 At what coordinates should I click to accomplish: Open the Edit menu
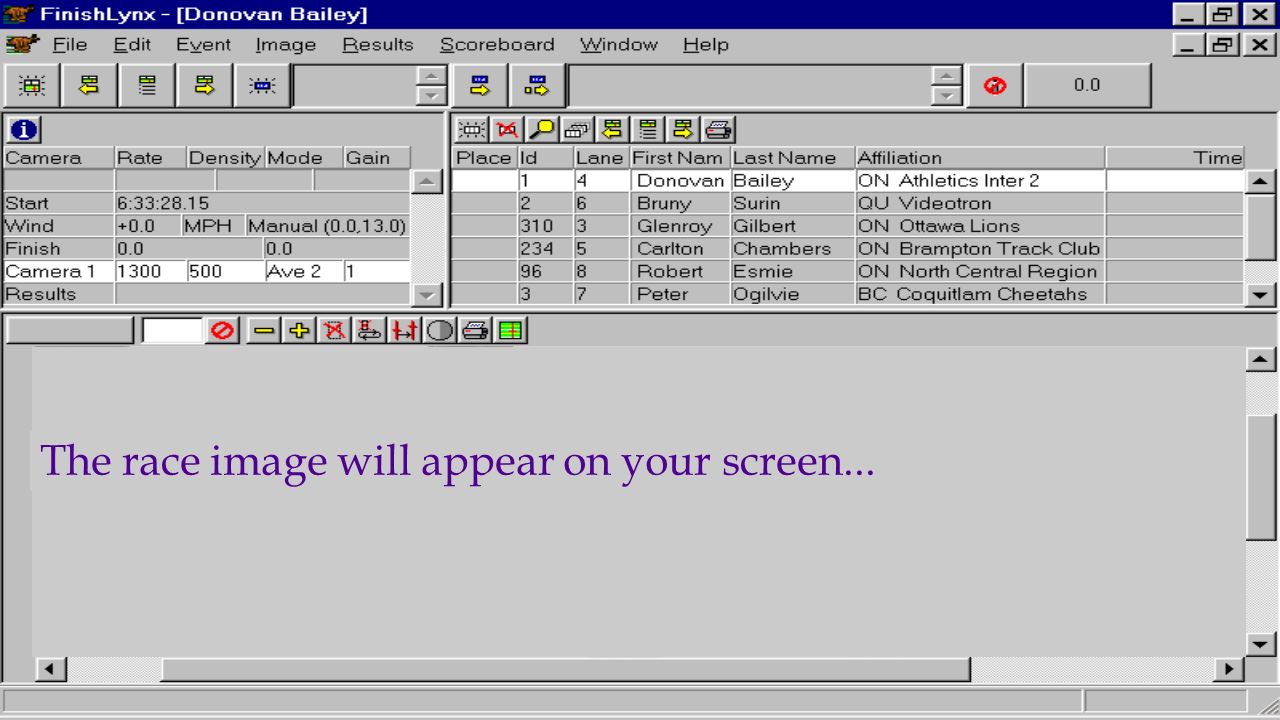[132, 44]
